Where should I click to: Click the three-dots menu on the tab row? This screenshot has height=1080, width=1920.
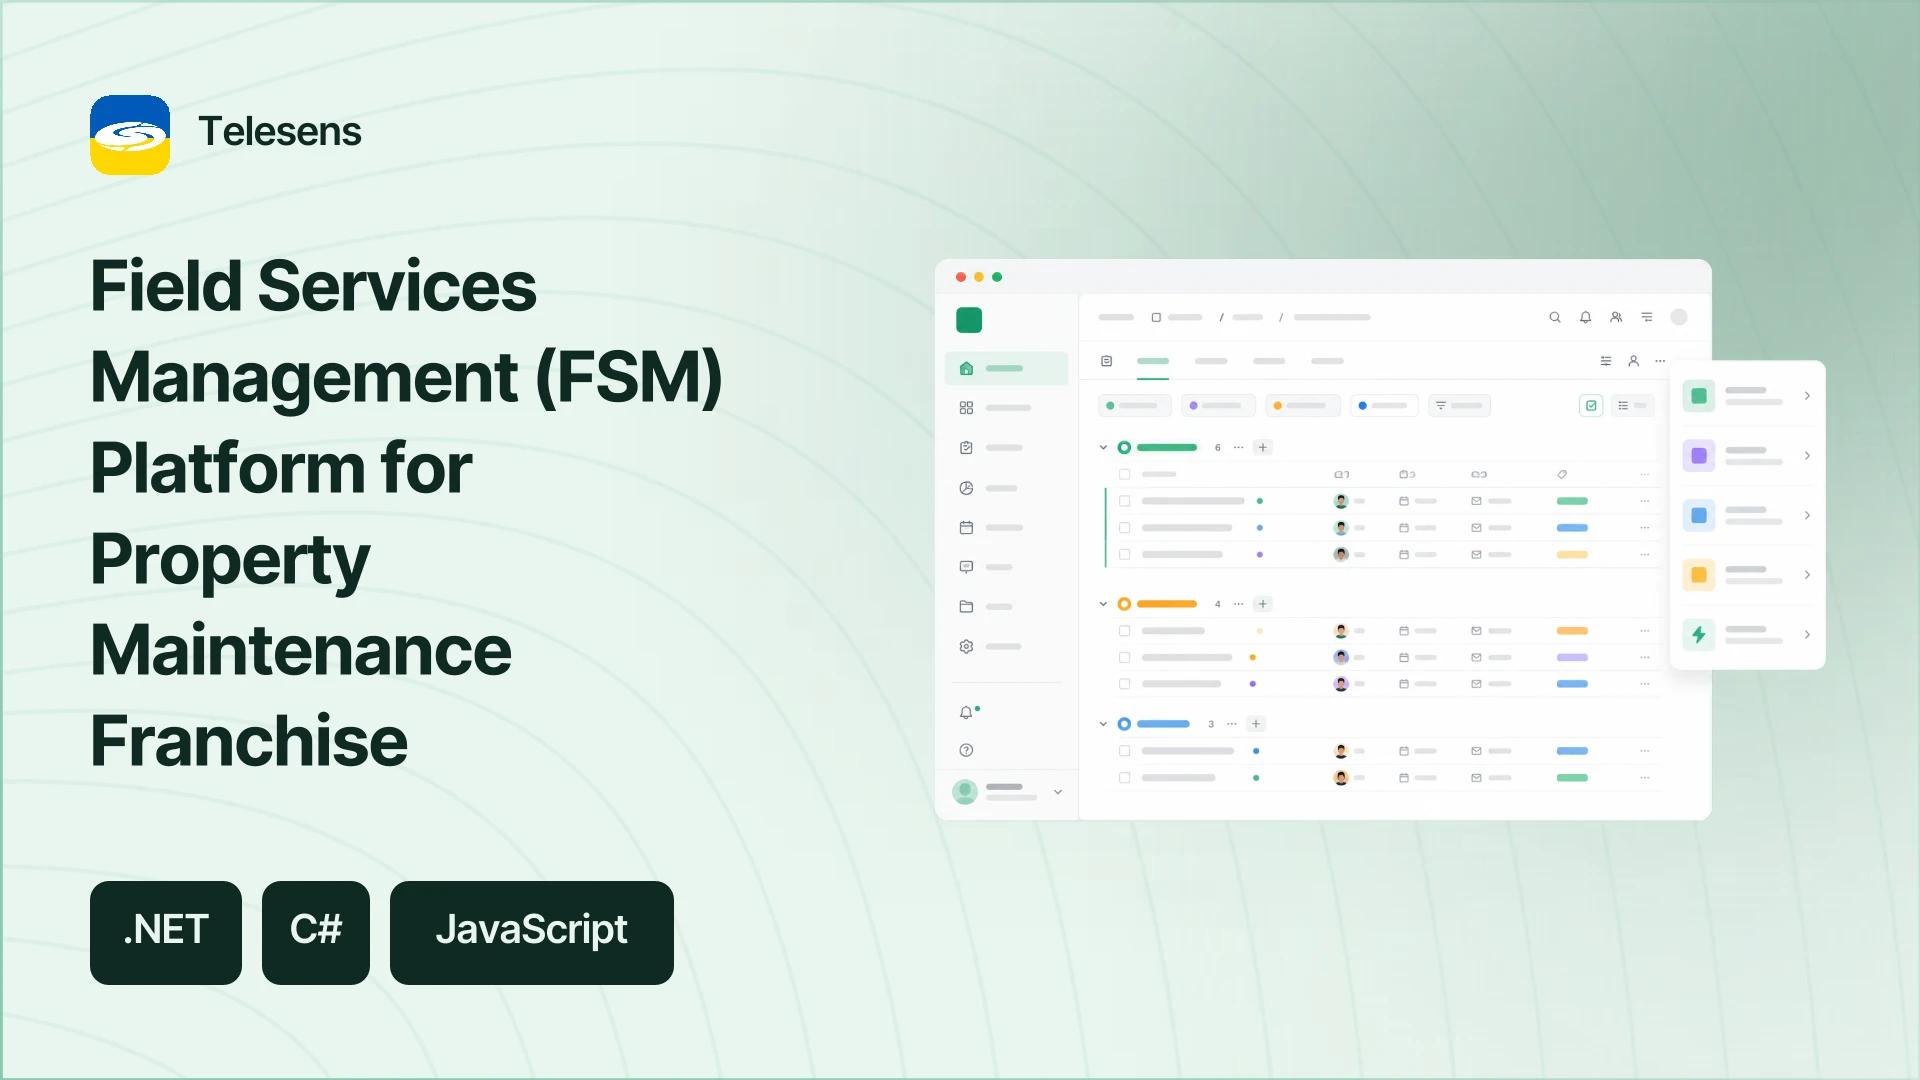(x=1660, y=361)
